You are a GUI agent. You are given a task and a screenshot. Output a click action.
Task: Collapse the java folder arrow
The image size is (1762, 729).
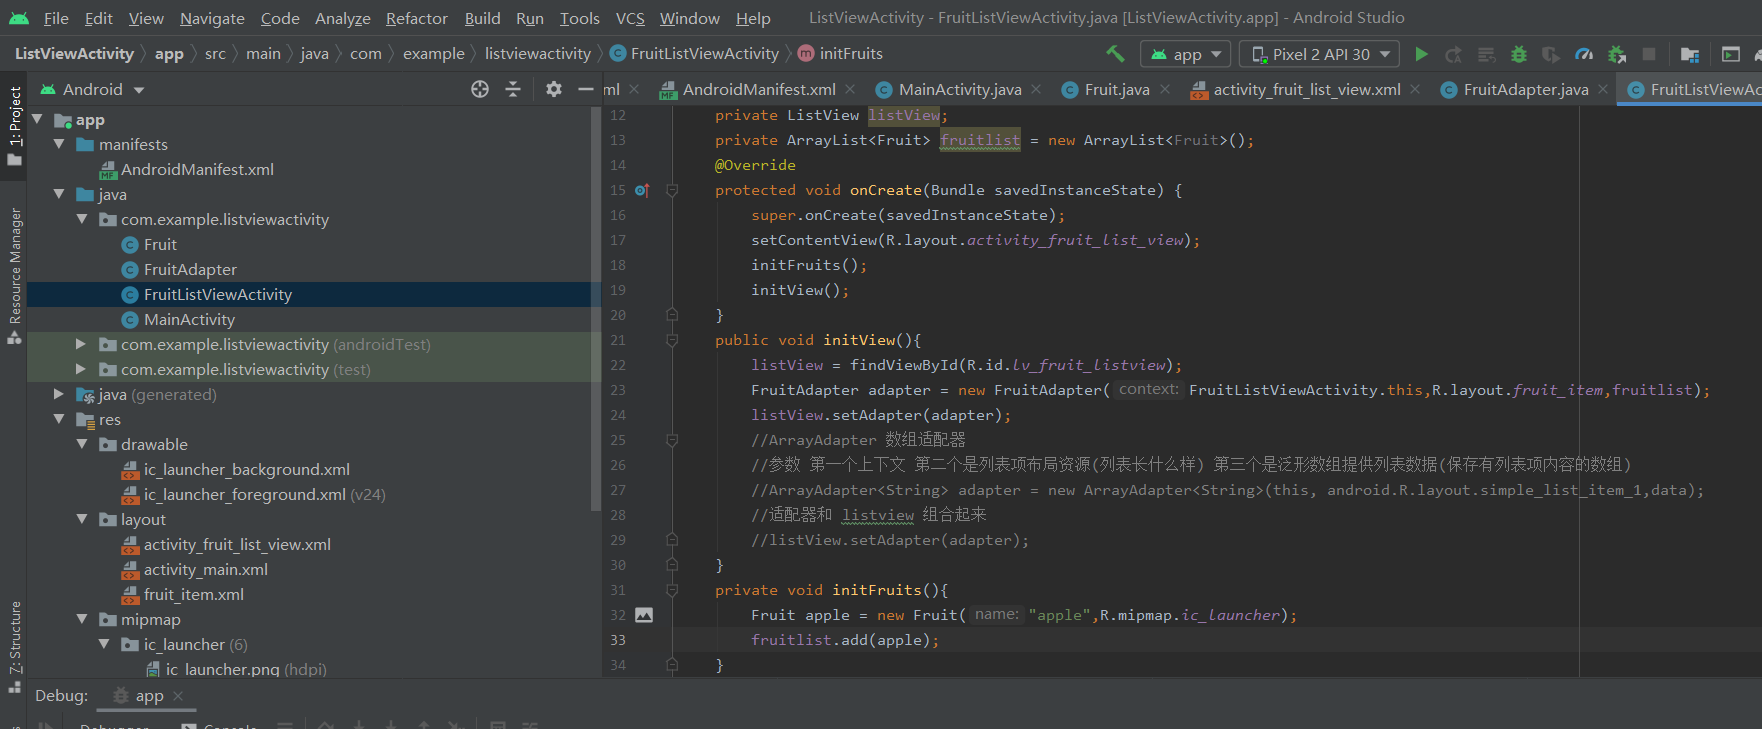(x=59, y=194)
